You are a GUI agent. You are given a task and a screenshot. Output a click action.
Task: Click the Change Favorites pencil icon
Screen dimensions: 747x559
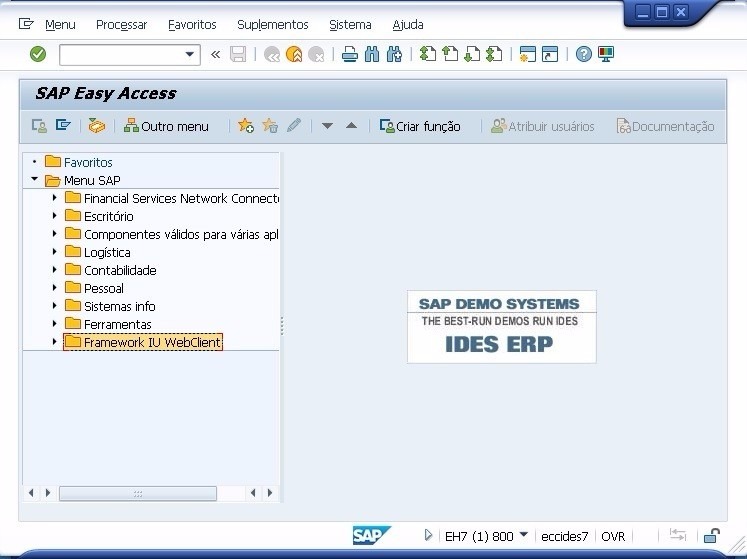[x=294, y=126]
